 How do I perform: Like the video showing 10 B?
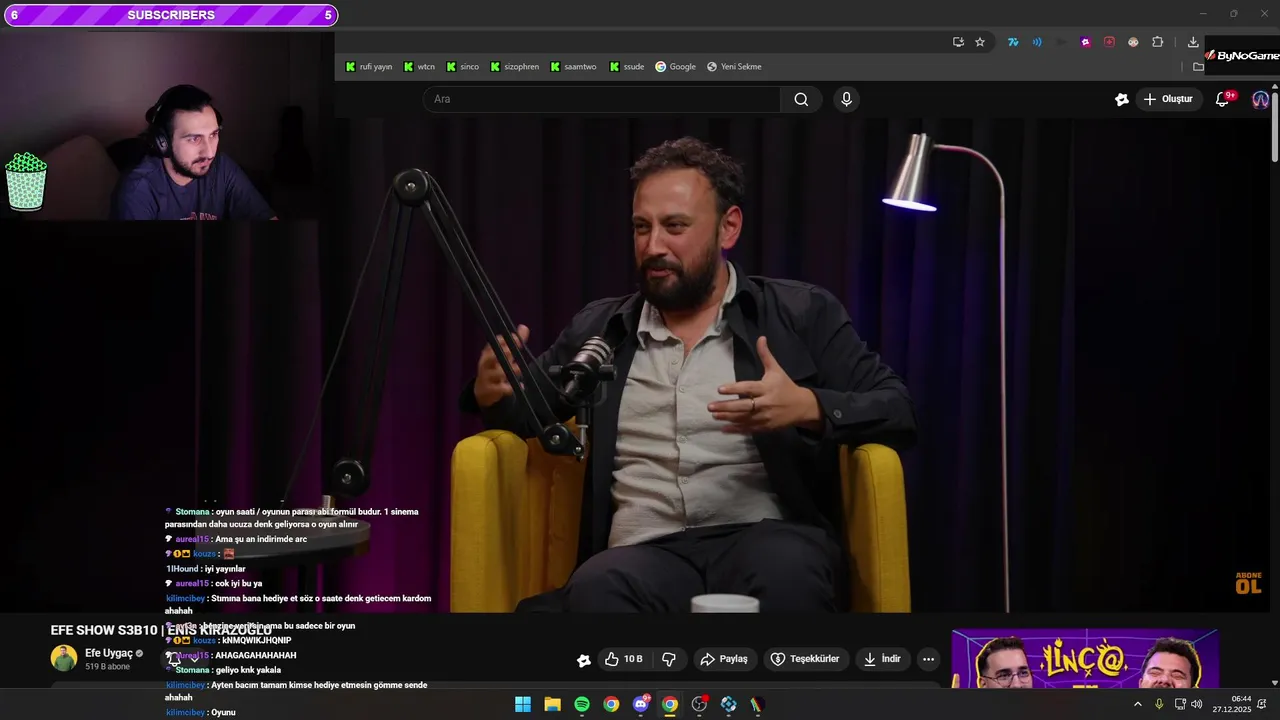[623, 659]
